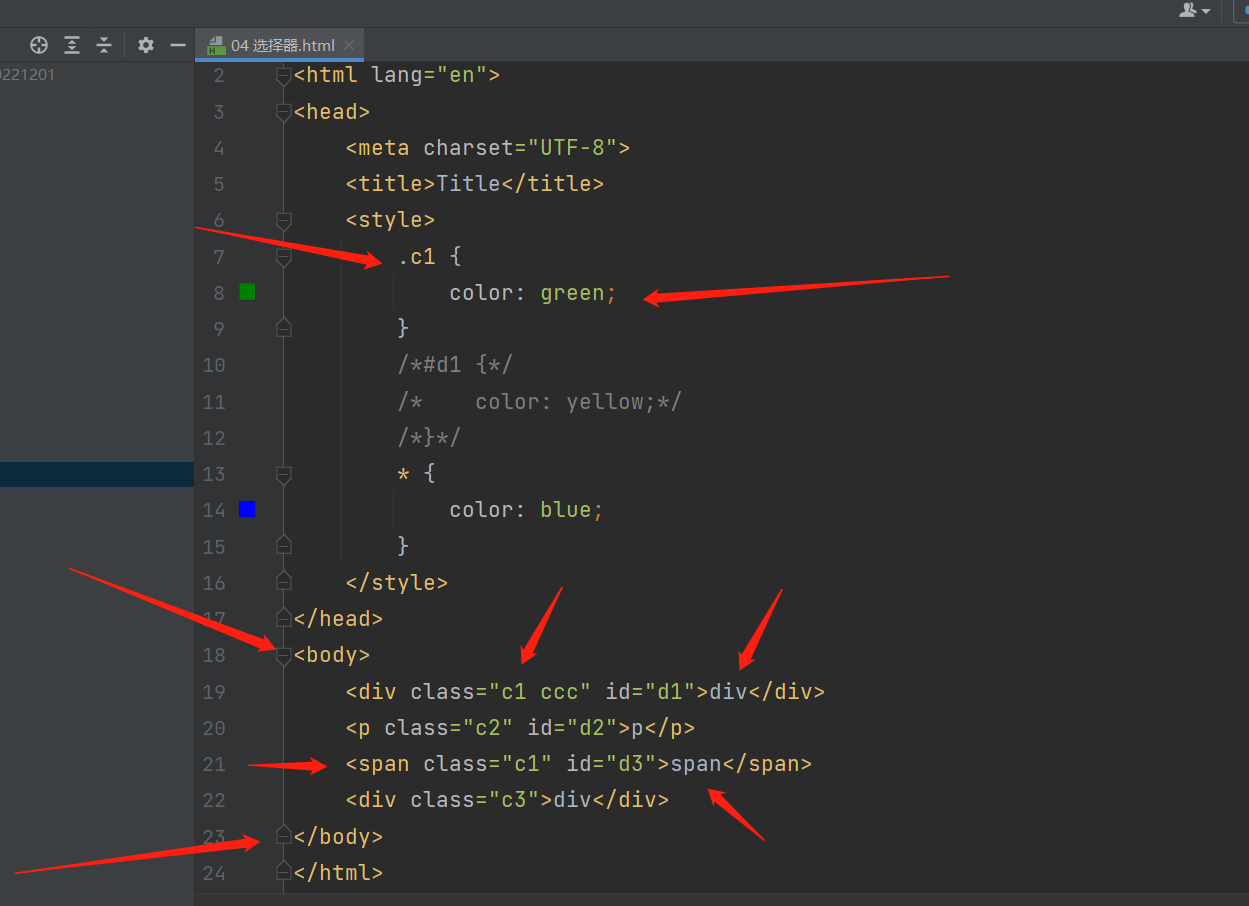Collapse the * selector rule fold marker
Image resolution: width=1249 pixels, height=906 pixels.
[284, 474]
